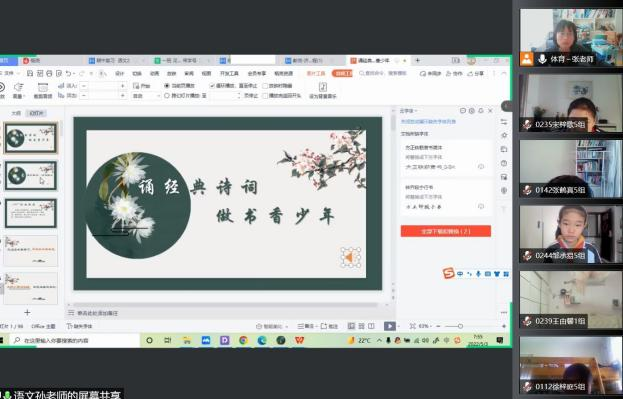This screenshot has width=623, height=399.
Task: Toggle the hide during slideshow checkbox
Action: (265, 86)
